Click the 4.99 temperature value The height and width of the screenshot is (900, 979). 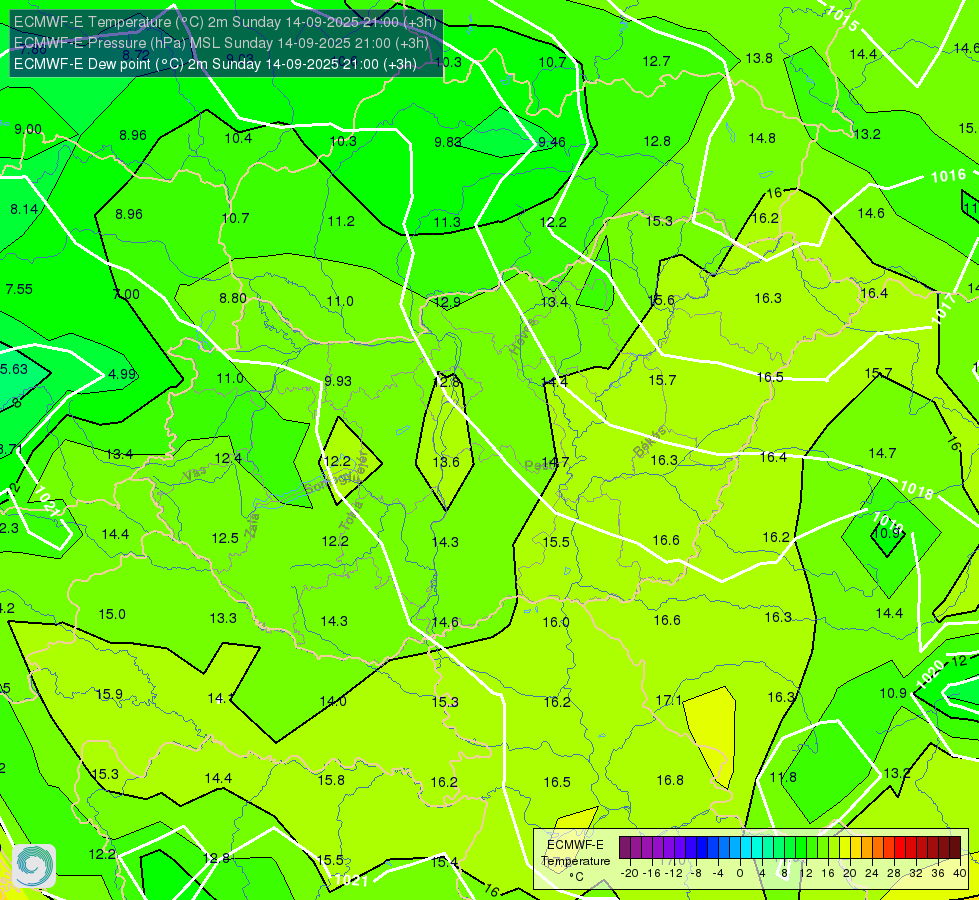coord(122,373)
